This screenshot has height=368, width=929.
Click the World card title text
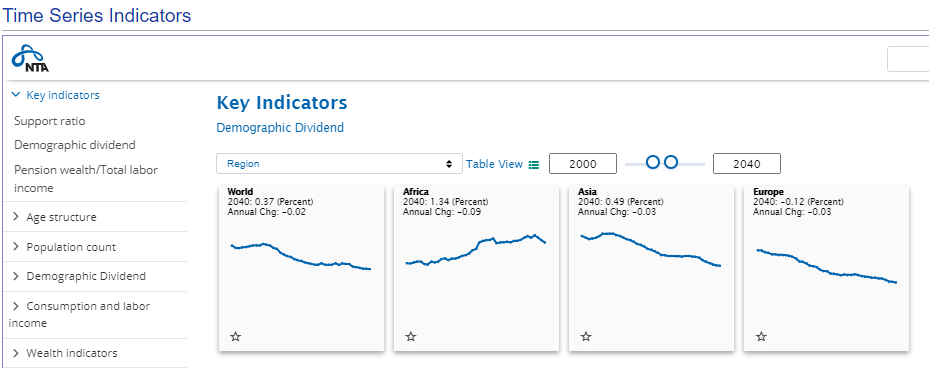(240, 191)
